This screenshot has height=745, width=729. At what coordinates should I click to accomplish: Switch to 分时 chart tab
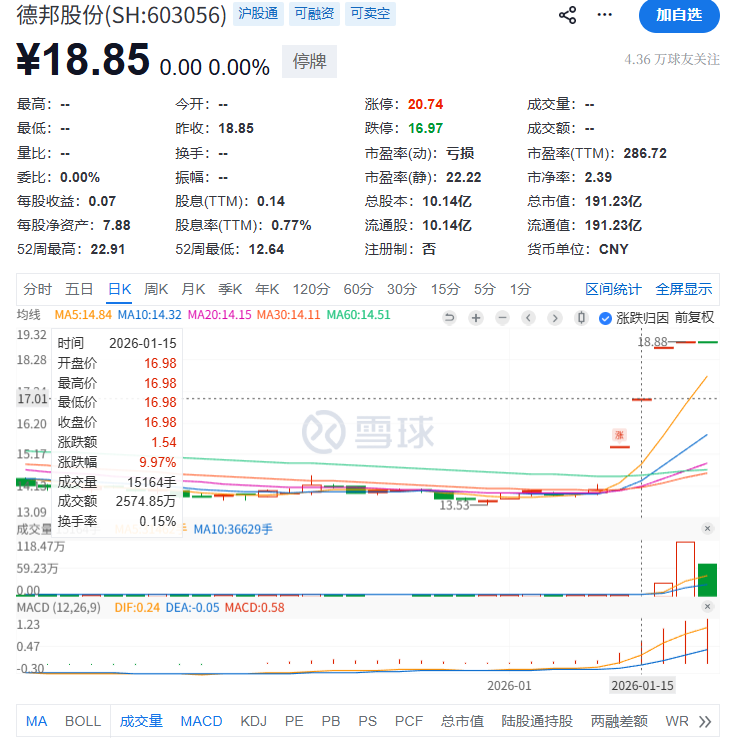tap(38, 289)
